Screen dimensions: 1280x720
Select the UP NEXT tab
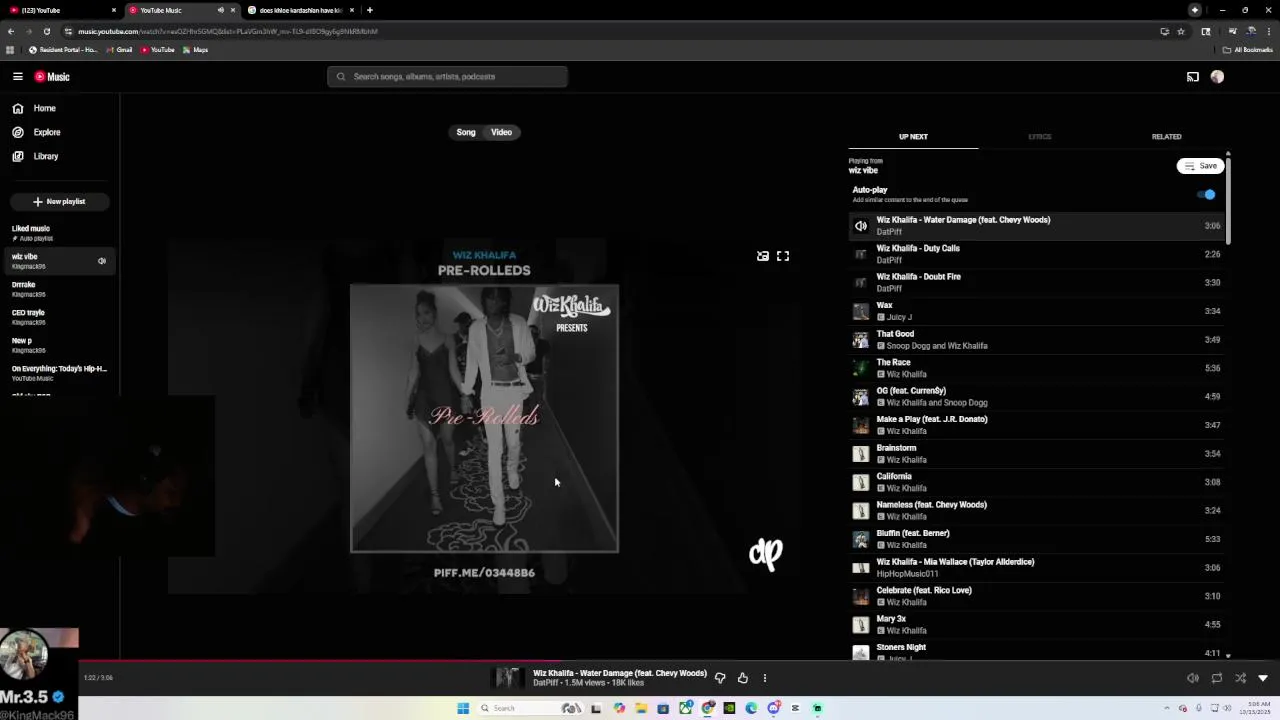[913, 137]
